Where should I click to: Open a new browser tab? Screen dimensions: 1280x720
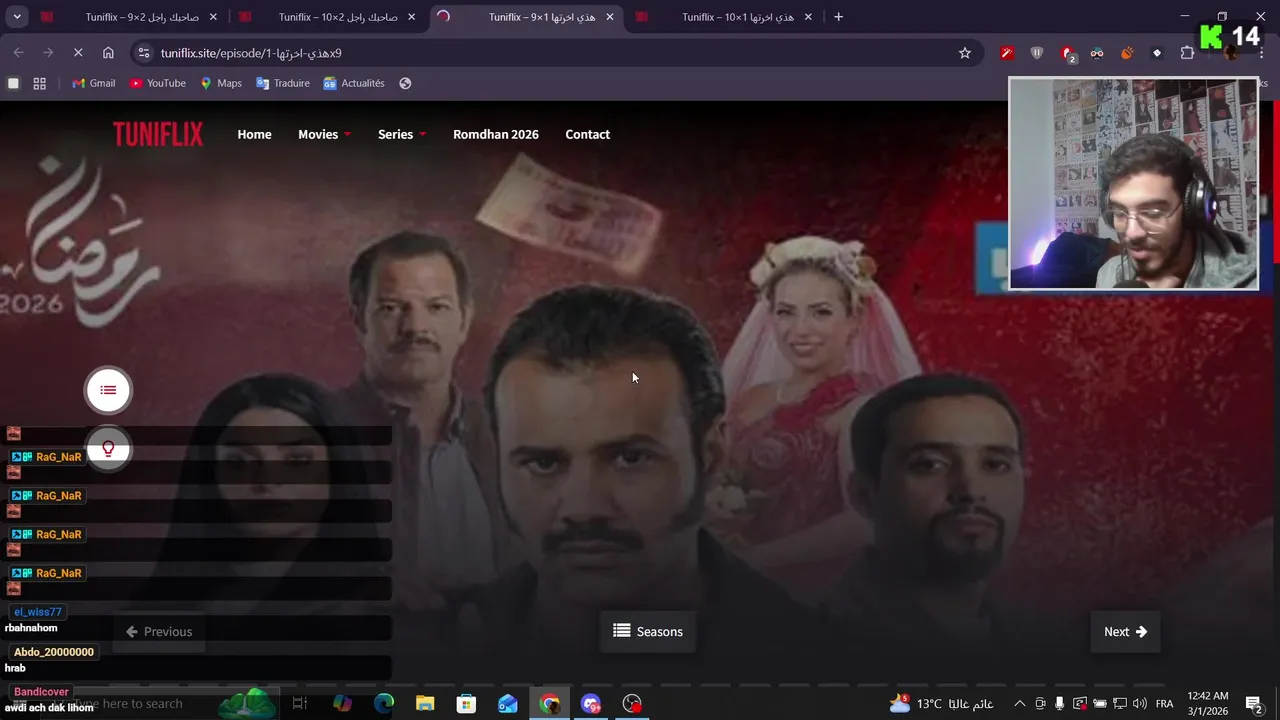[x=838, y=17]
